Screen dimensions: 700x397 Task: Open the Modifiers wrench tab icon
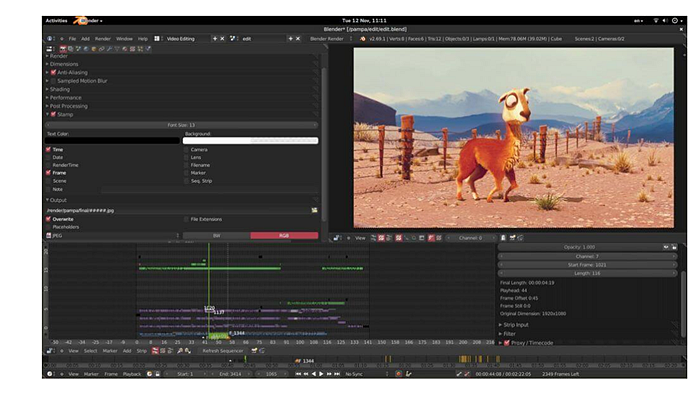[x=109, y=49]
